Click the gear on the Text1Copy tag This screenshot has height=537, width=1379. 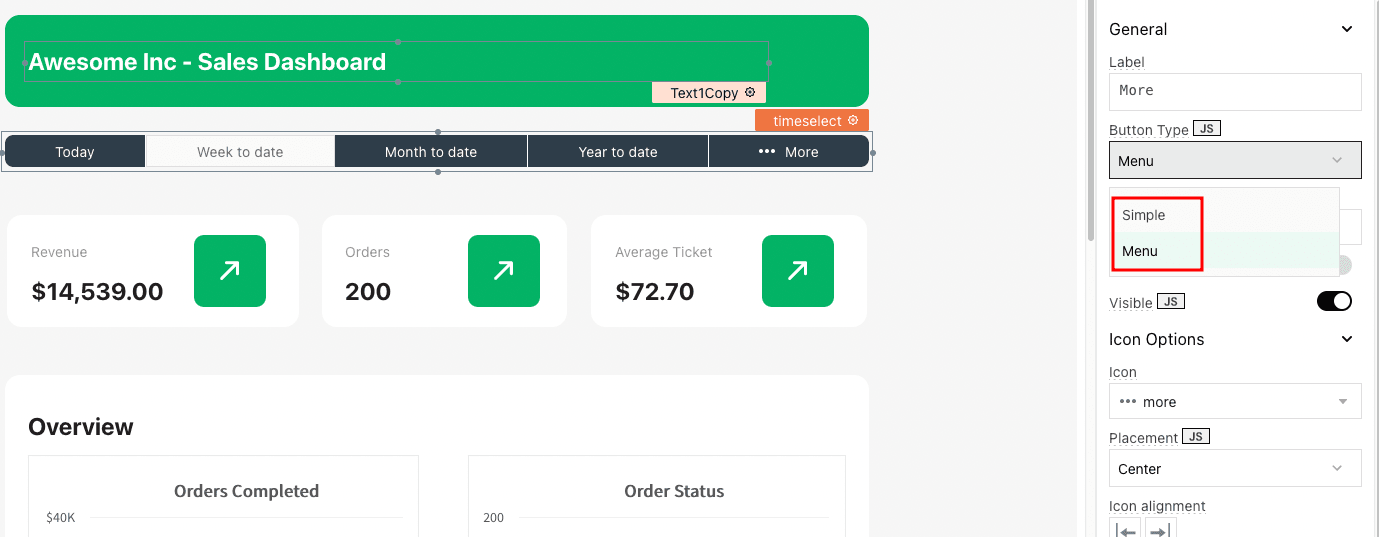click(750, 92)
